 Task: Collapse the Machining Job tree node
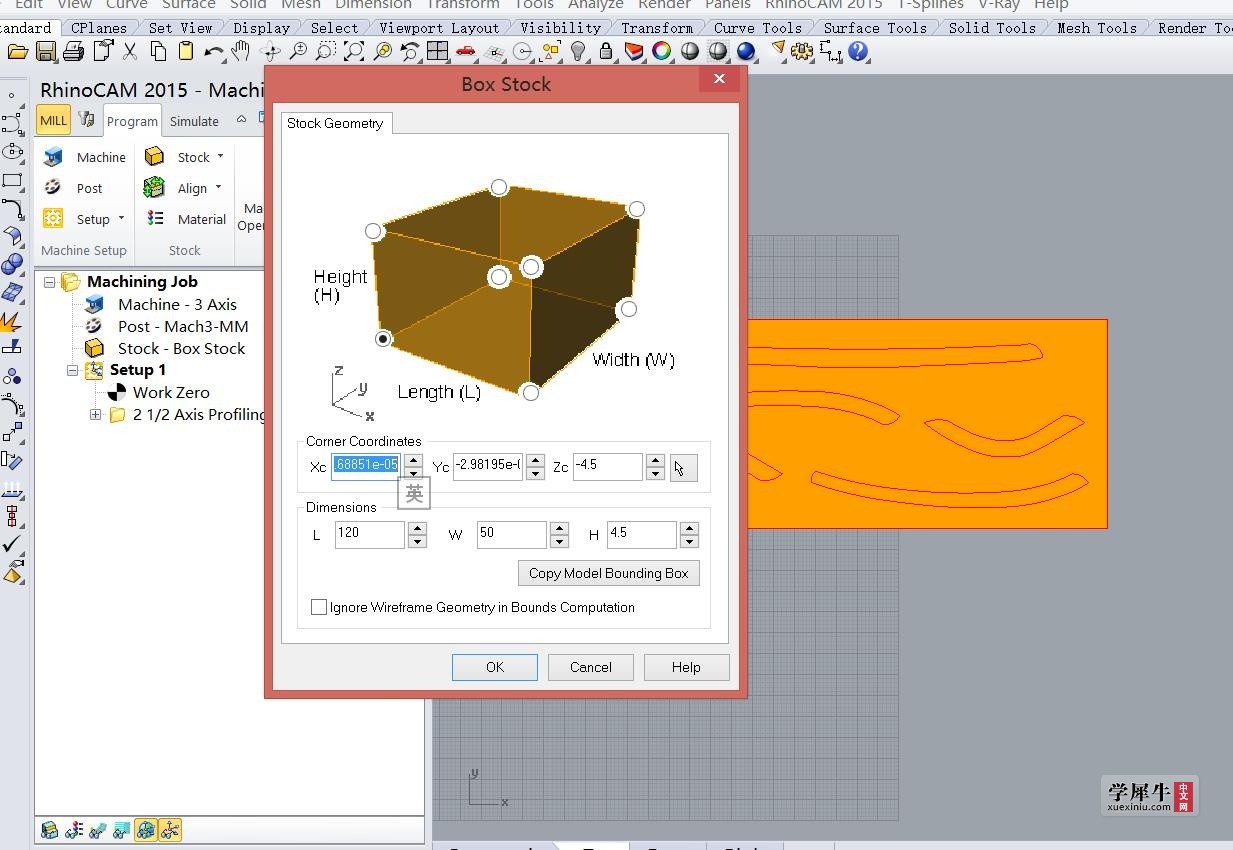(x=49, y=282)
